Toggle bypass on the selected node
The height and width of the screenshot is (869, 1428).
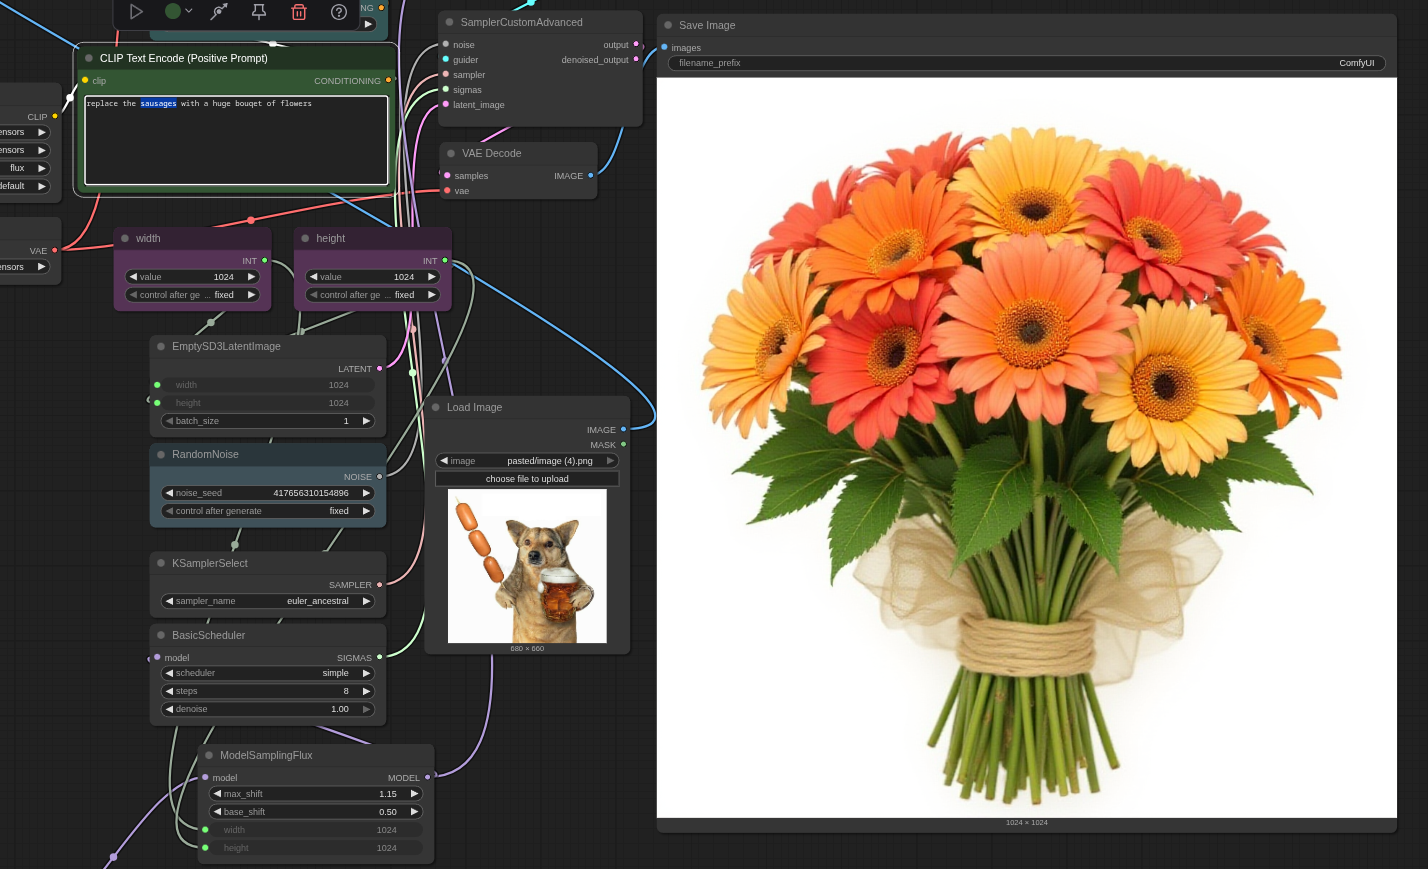coord(219,11)
